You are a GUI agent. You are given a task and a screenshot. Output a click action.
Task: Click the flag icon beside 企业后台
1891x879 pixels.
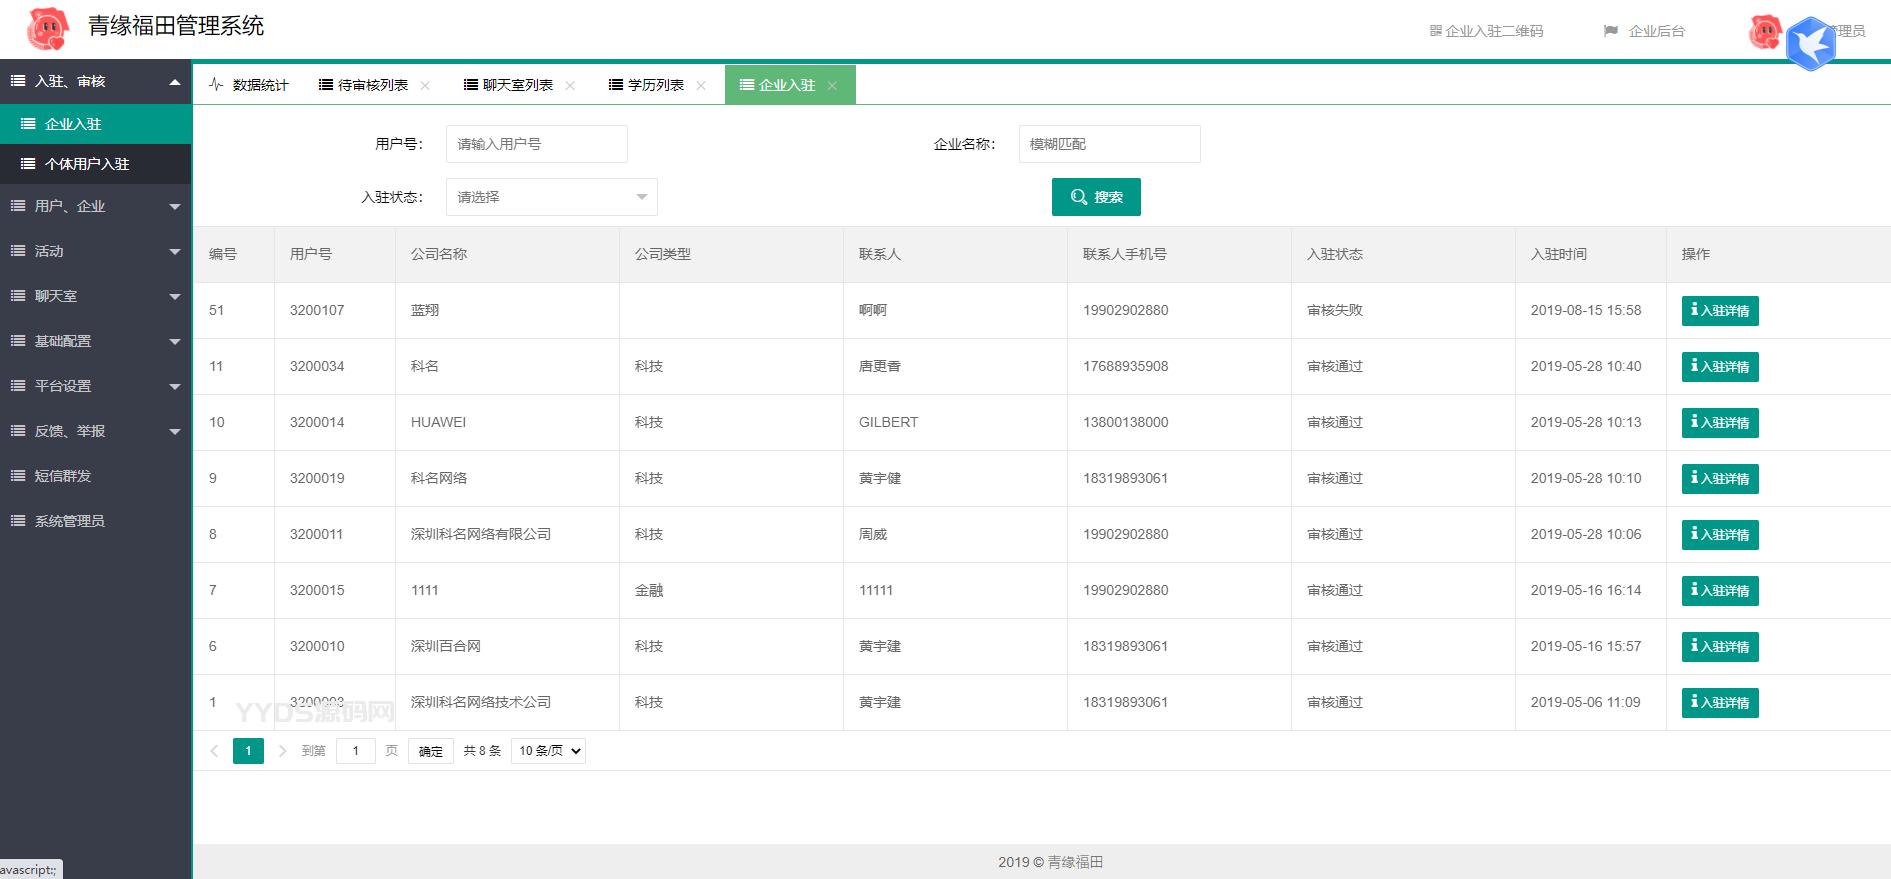click(x=1610, y=31)
